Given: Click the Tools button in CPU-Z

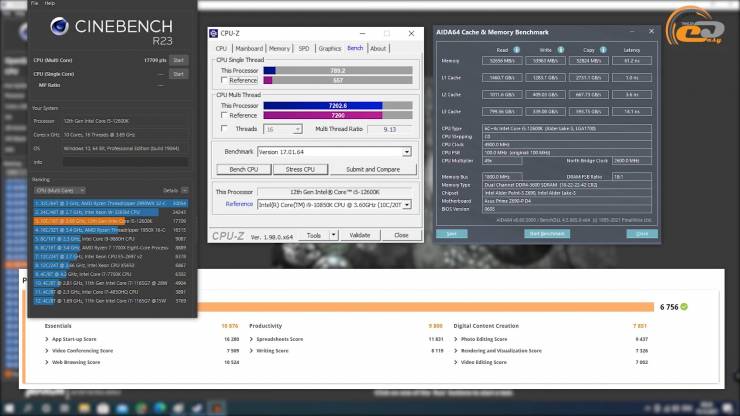Looking at the screenshot, I should click(x=314, y=235).
